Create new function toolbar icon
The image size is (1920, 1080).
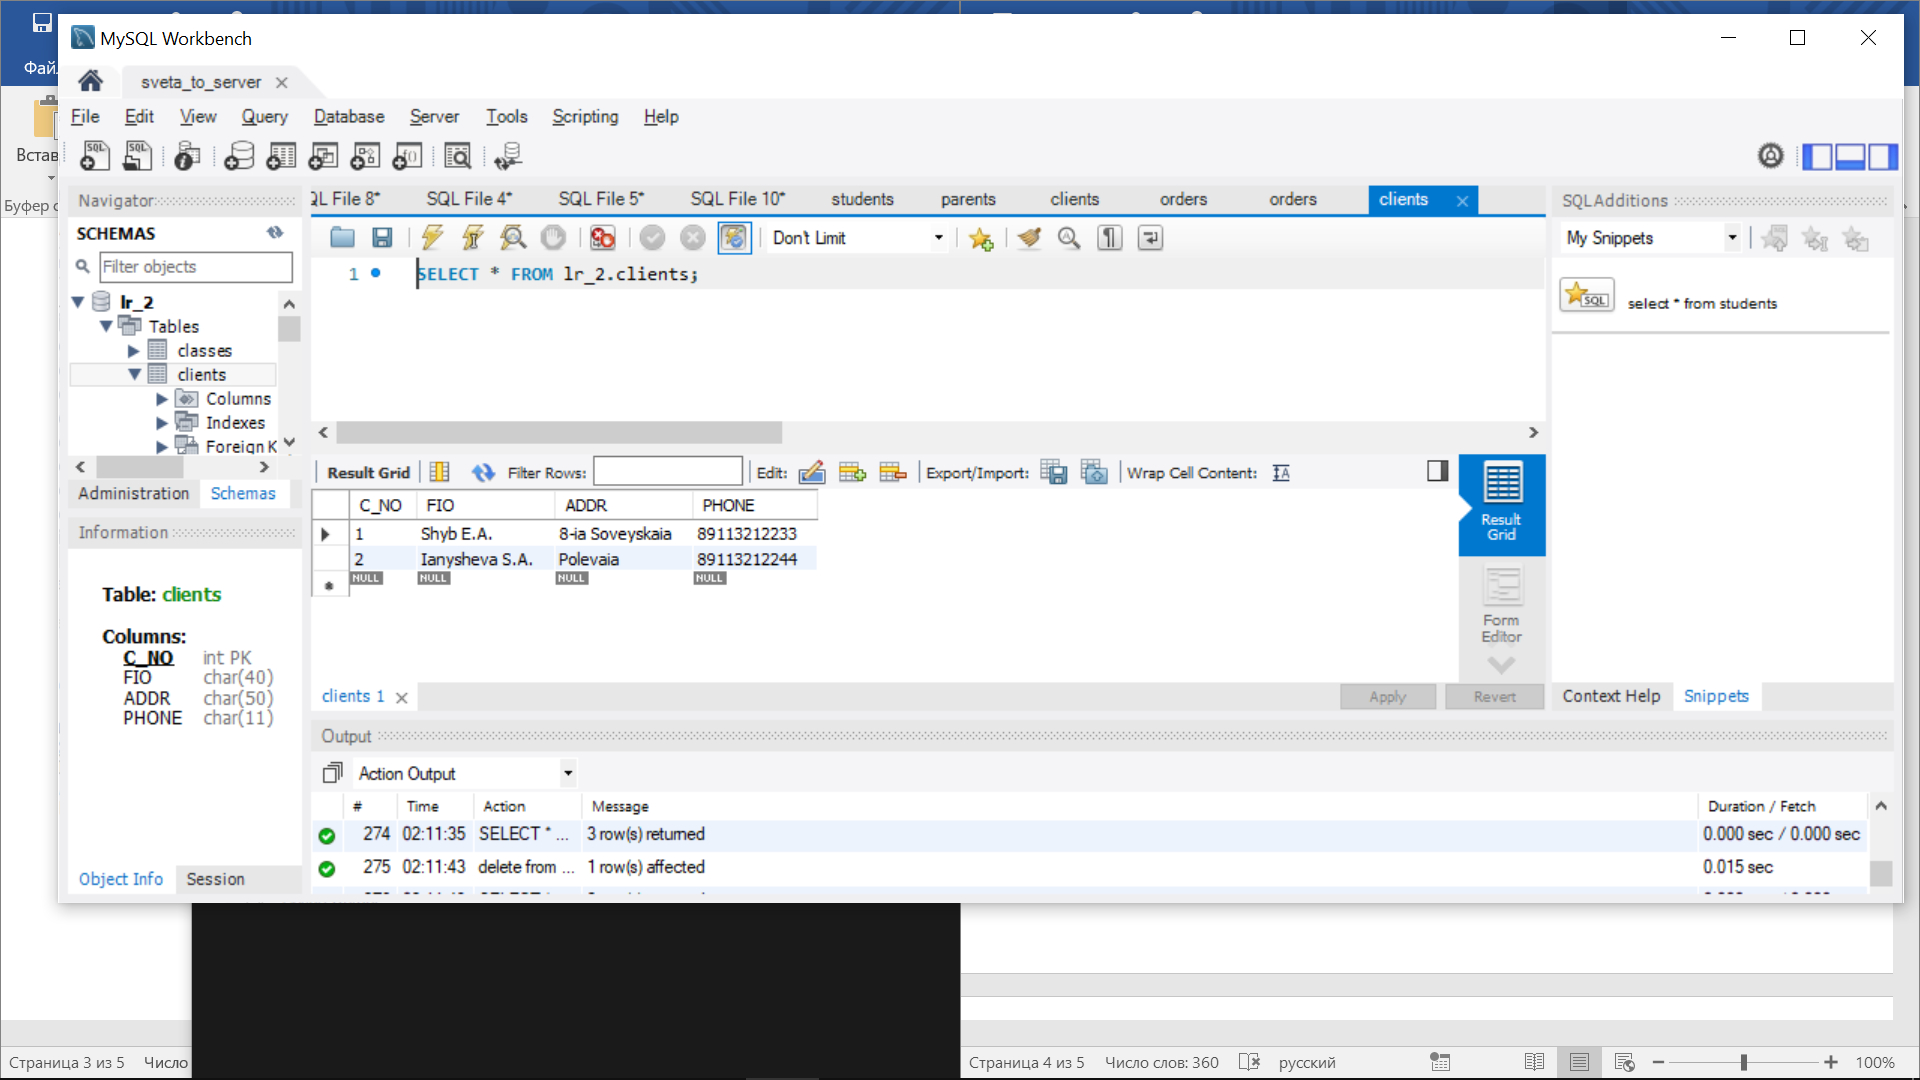pyautogui.click(x=407, y=156)
